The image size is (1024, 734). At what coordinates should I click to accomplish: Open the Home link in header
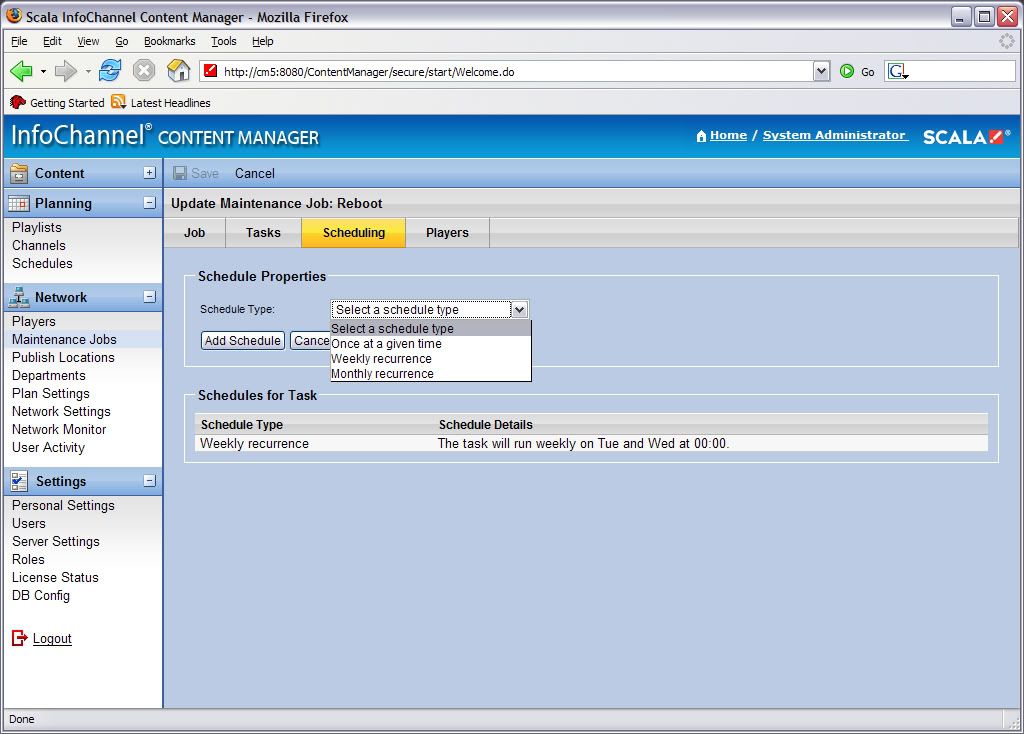(x=728, y=135)
